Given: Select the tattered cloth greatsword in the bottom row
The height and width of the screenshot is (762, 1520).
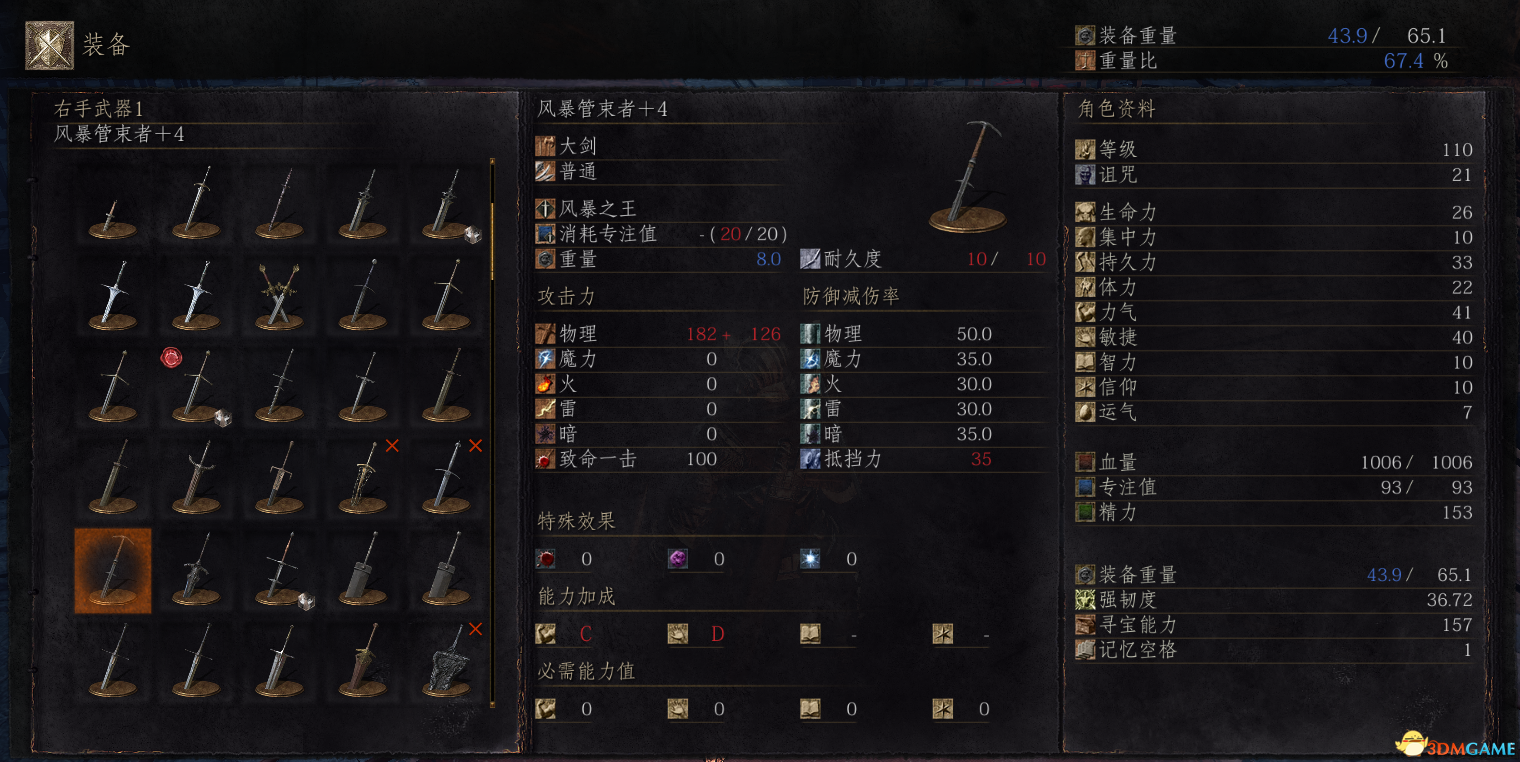Looking at the screenshot, I should click(x=446, y=658).
